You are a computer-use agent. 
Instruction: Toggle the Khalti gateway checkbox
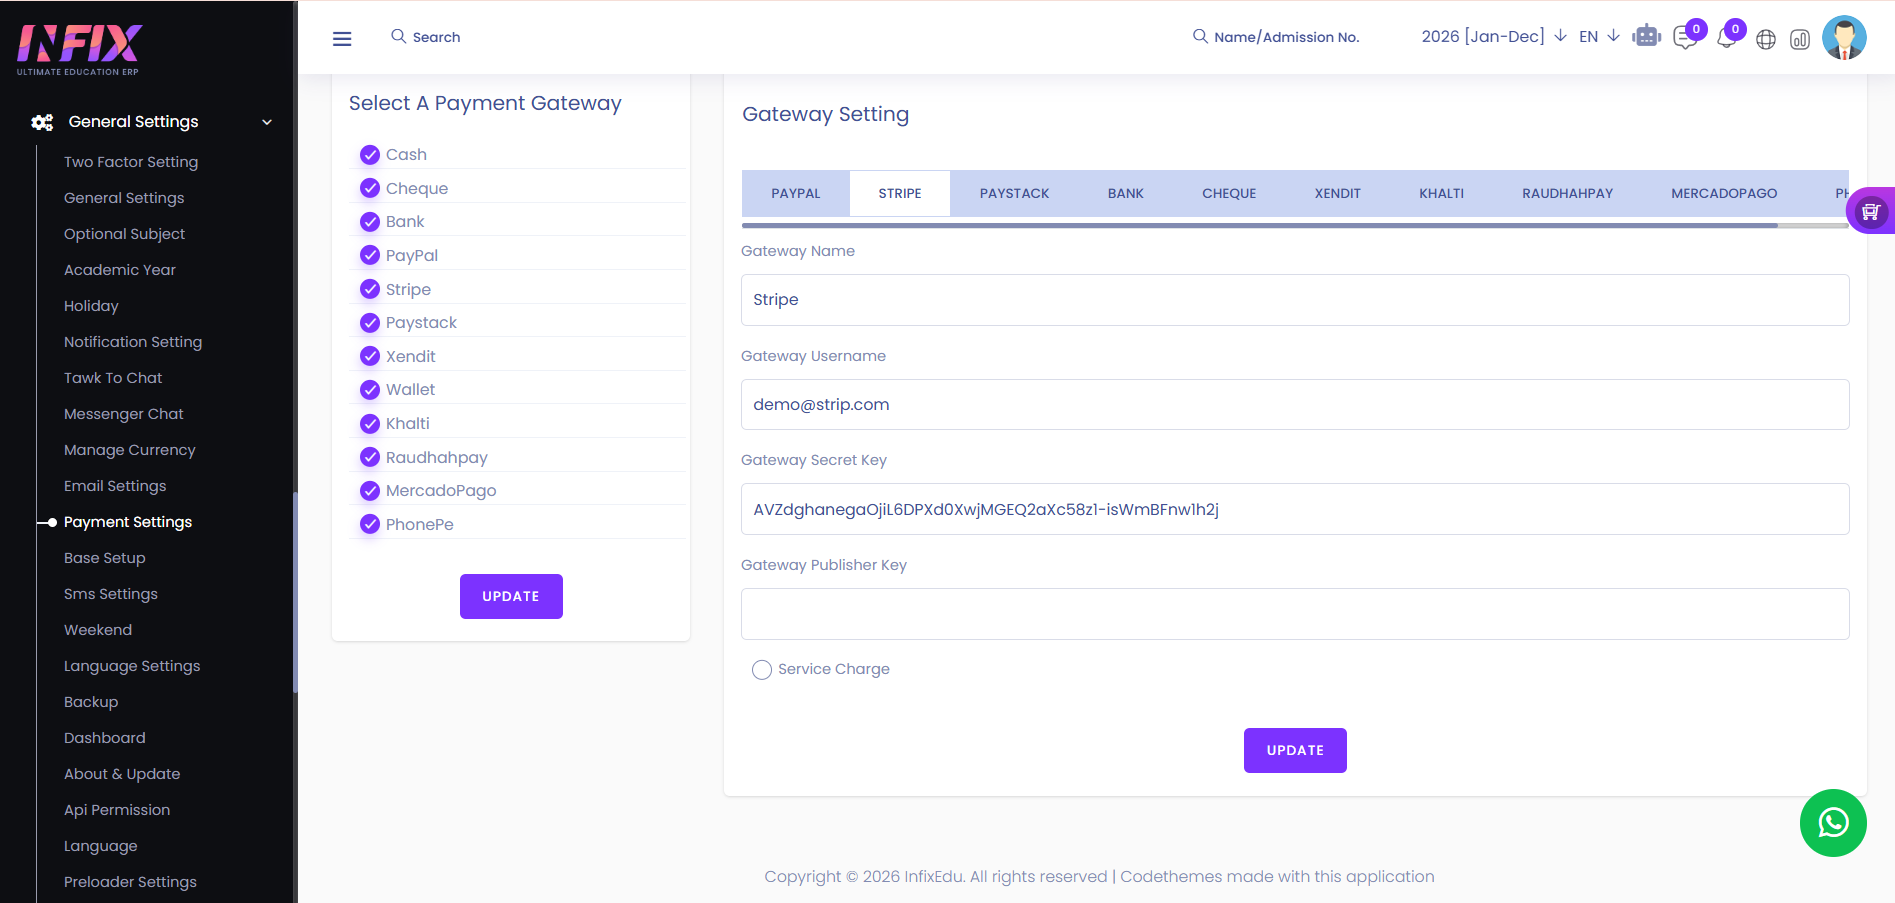click(370, 423)
